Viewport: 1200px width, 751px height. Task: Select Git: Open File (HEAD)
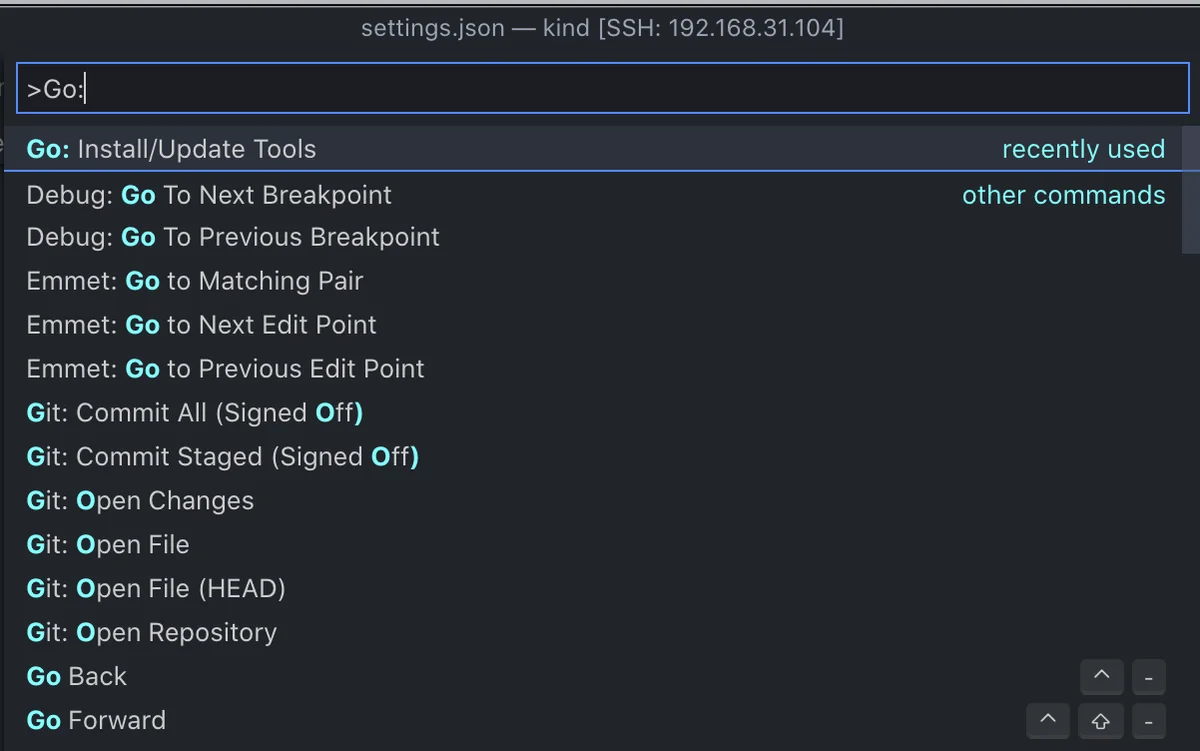click(592, 589)
